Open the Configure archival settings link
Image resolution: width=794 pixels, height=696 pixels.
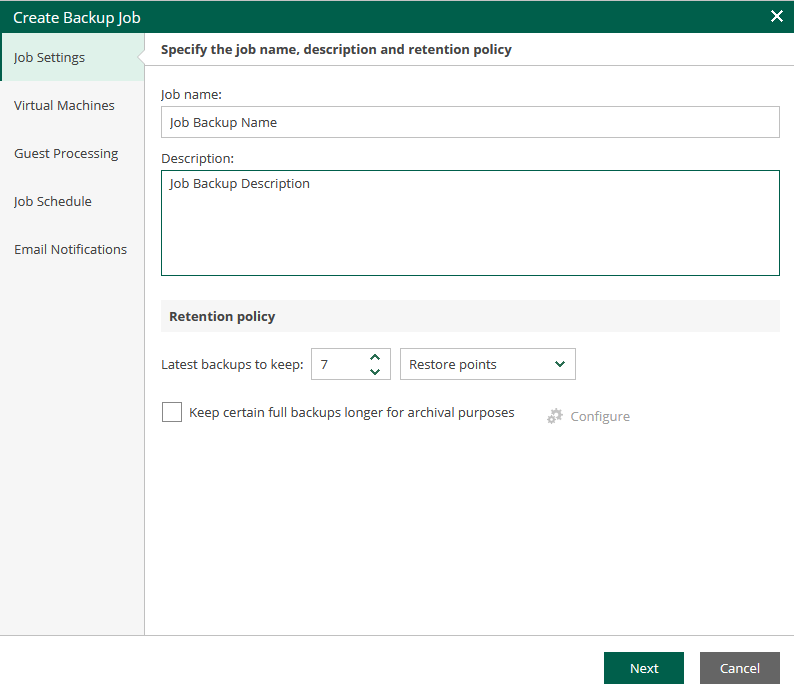click(599, 416)
